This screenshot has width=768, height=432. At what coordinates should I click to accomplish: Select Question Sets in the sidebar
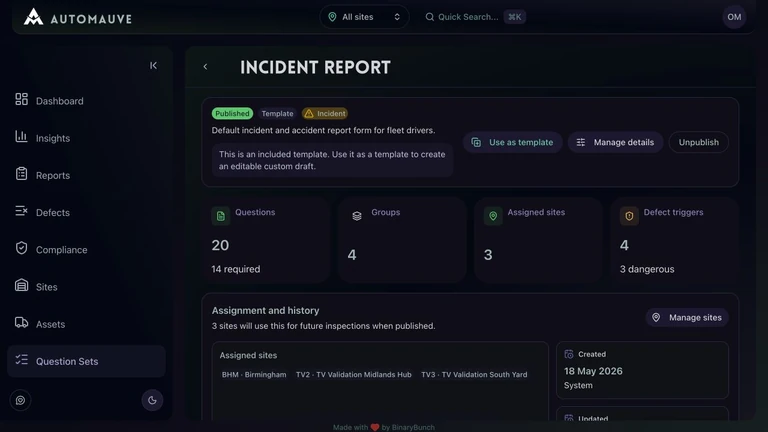pyautogui.click(x=86, y=361)
